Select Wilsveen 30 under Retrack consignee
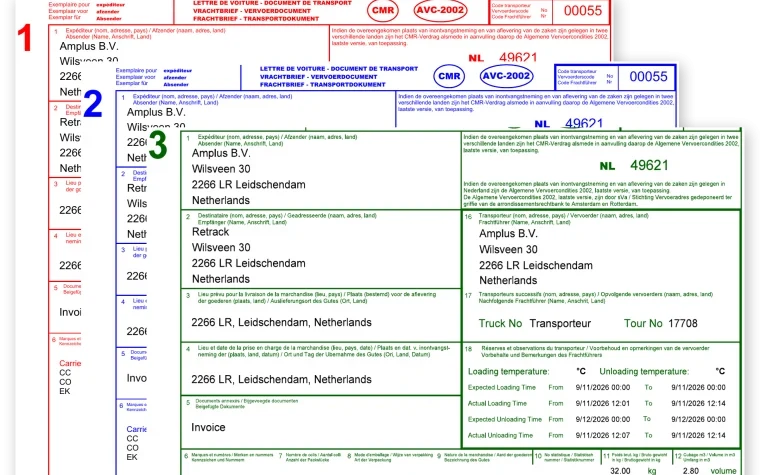The image size is (760, 475). pyautogui.click(x=221, y=248)
